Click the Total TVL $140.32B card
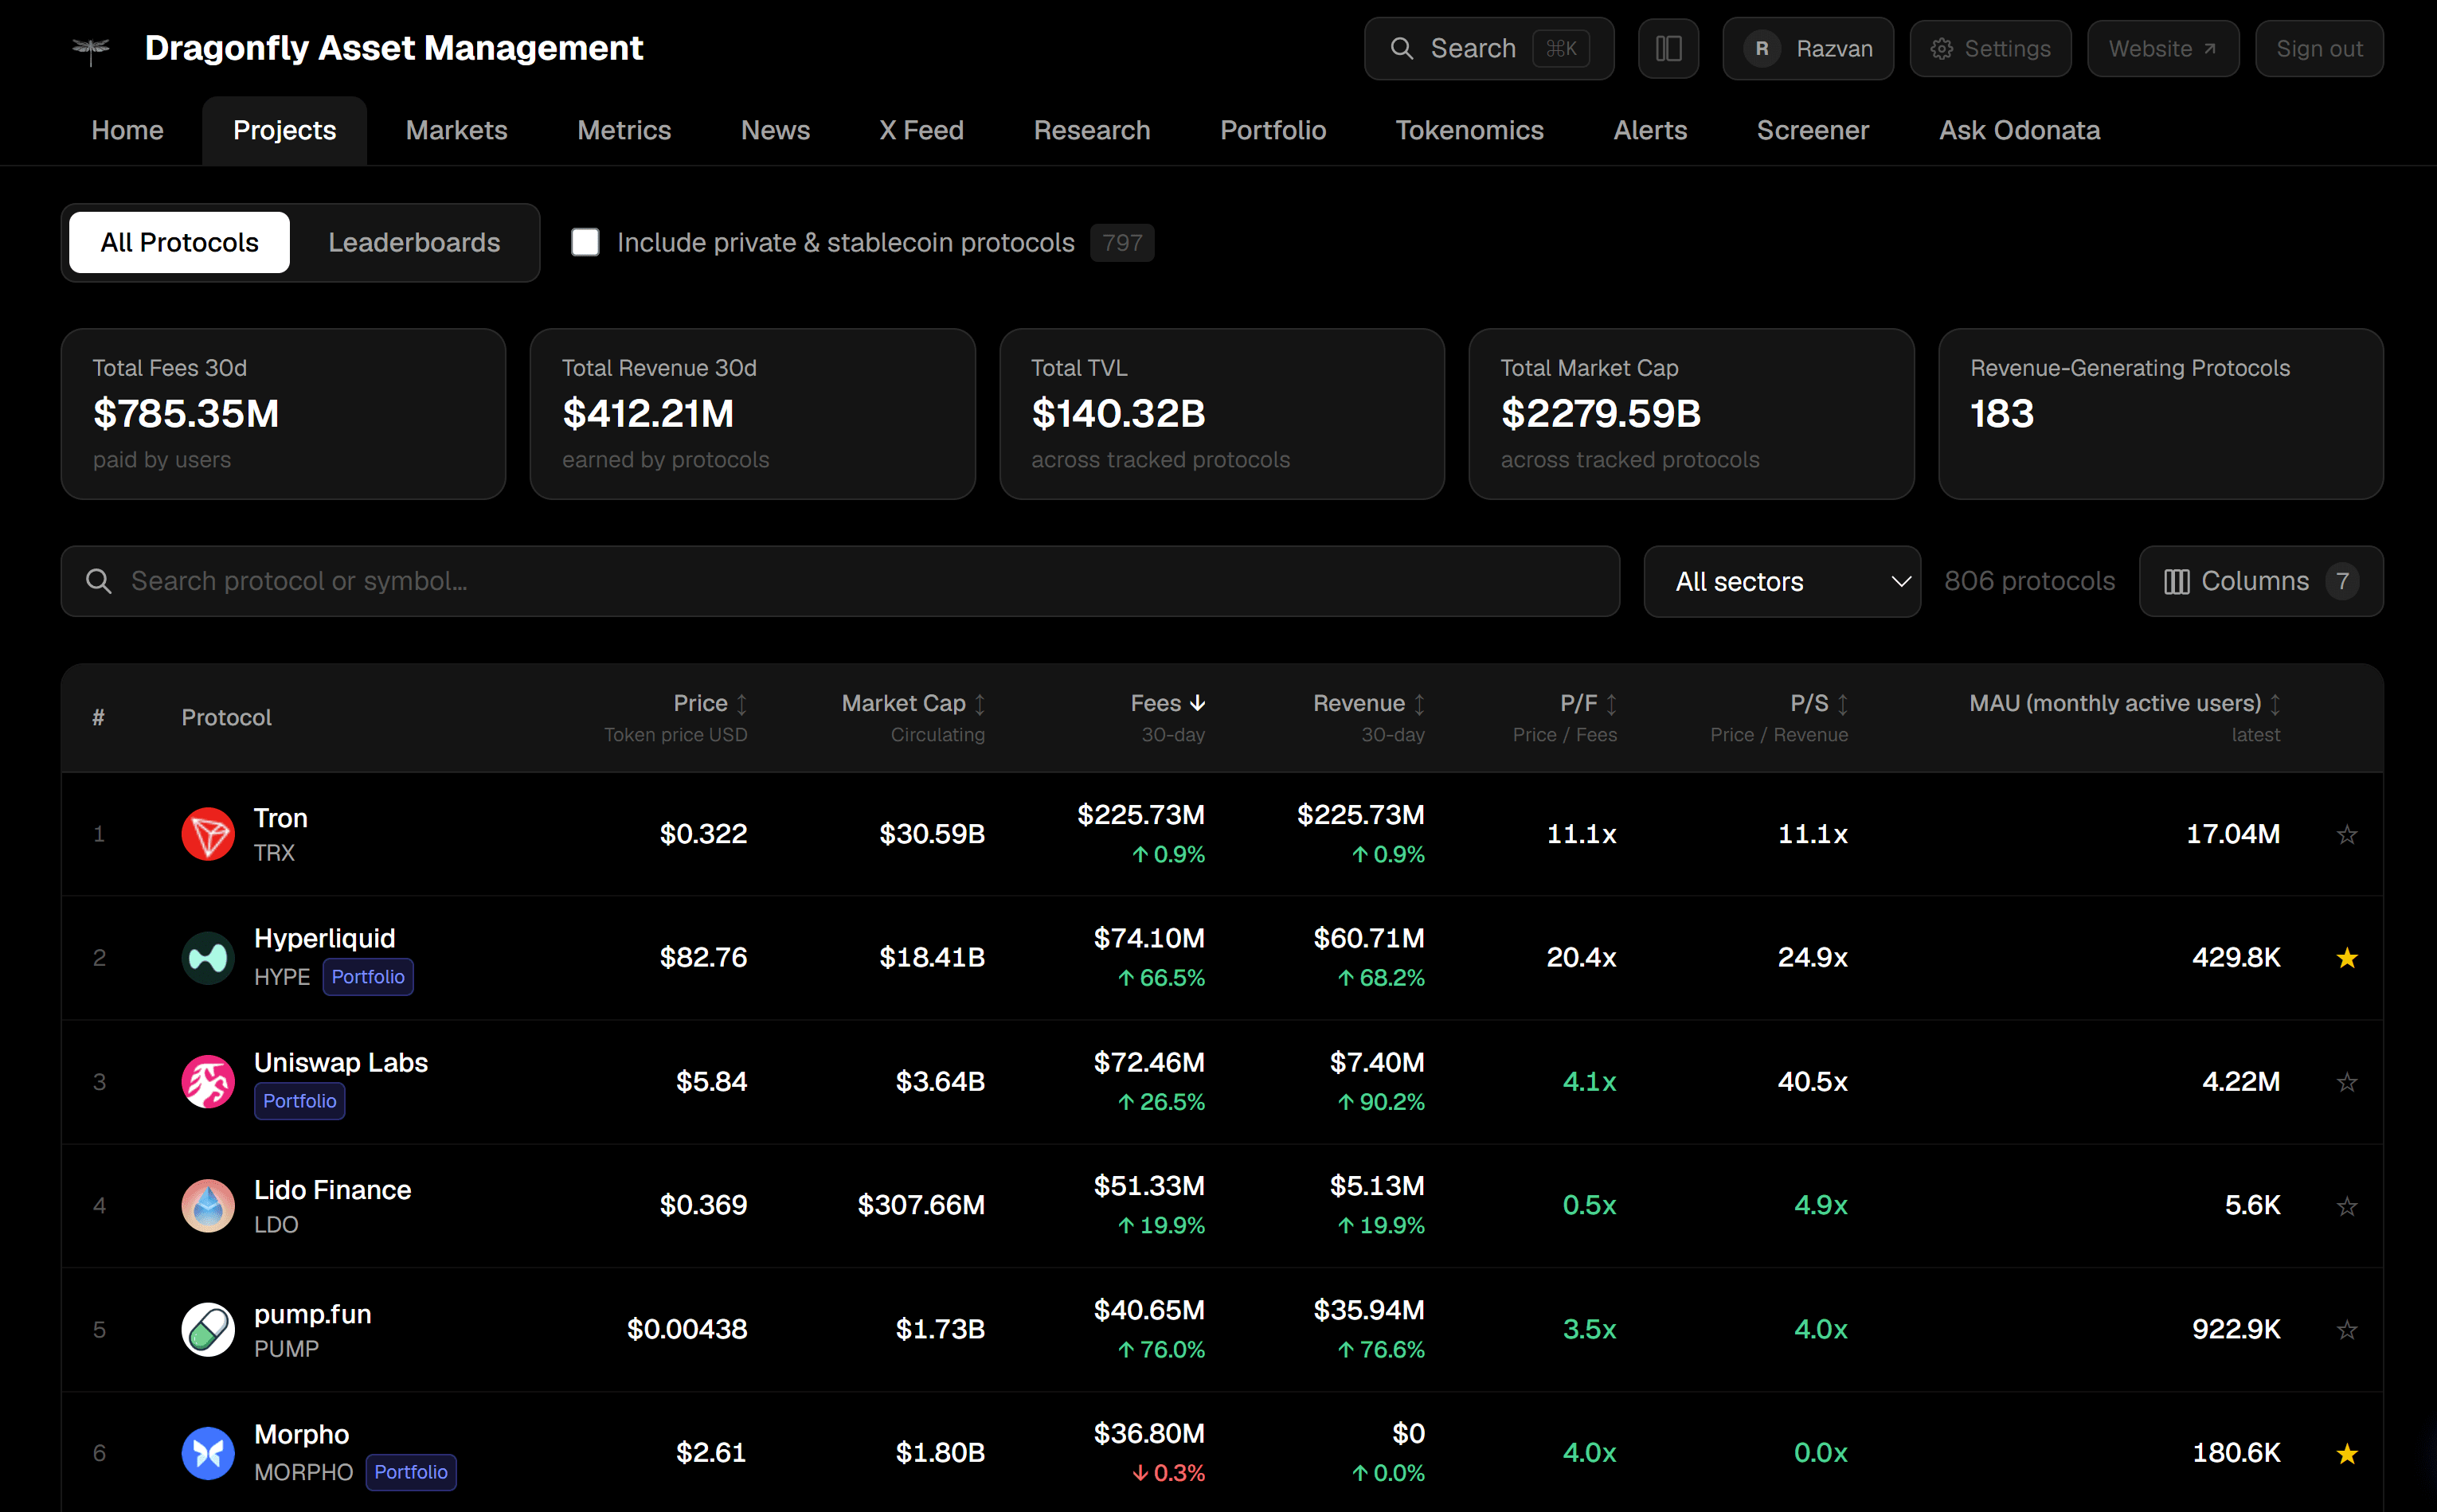 coord(1222,414)
